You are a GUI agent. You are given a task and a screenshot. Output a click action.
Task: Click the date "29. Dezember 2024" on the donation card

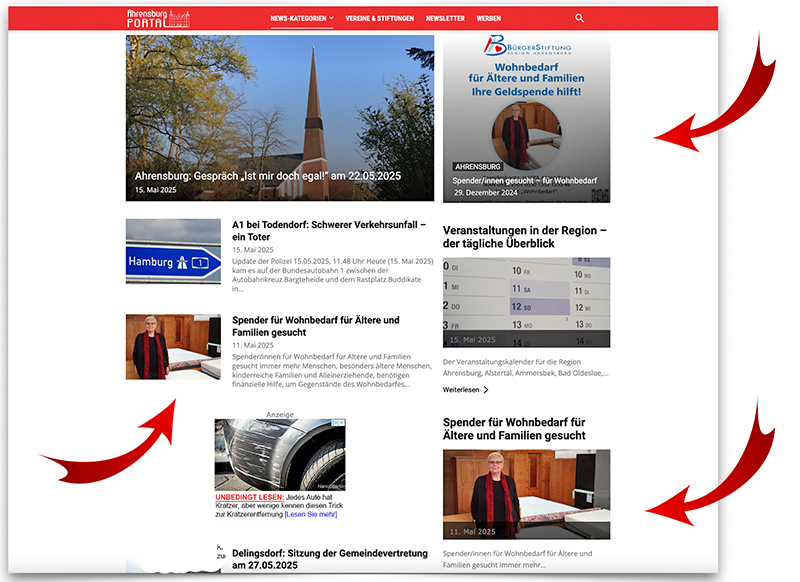tap(486, 192)
